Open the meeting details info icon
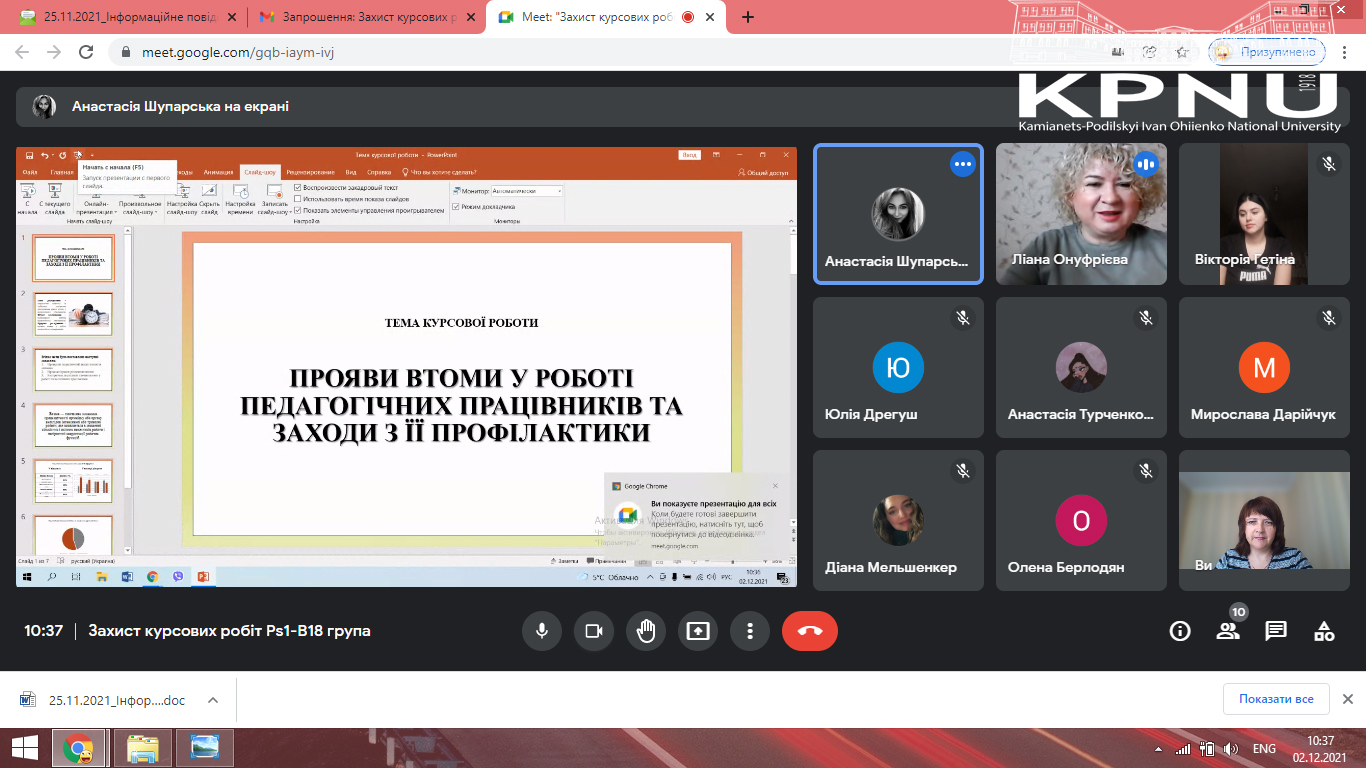The height and width of the screenshot is (768, 1366). [1180, 631]
